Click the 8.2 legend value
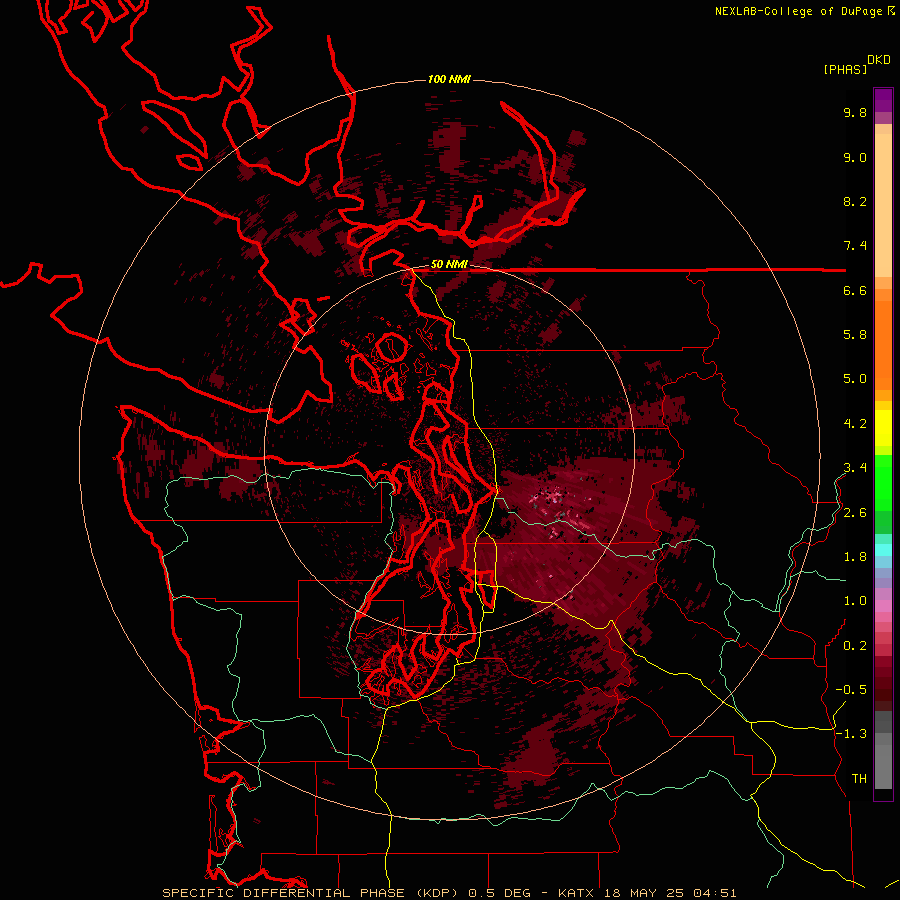 tap(855, 201)
